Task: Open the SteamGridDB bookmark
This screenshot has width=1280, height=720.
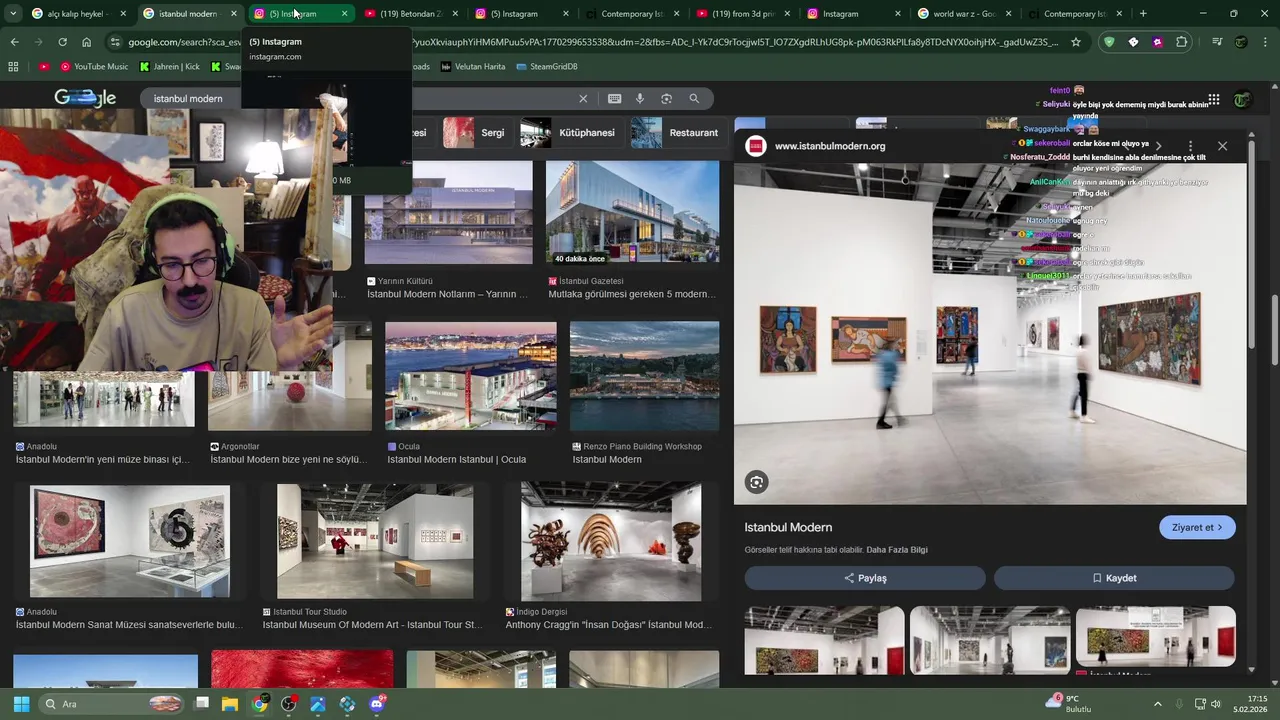Action: pos(547,66)
